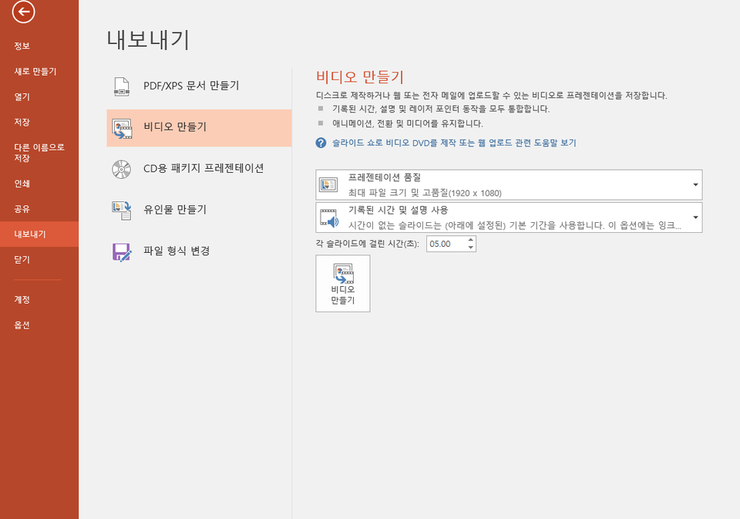The width and height of the screenshot is (740, 519).
Task: Select CD용 패키지 프레젠테이션 label
Action: click(x=203, y=168)
